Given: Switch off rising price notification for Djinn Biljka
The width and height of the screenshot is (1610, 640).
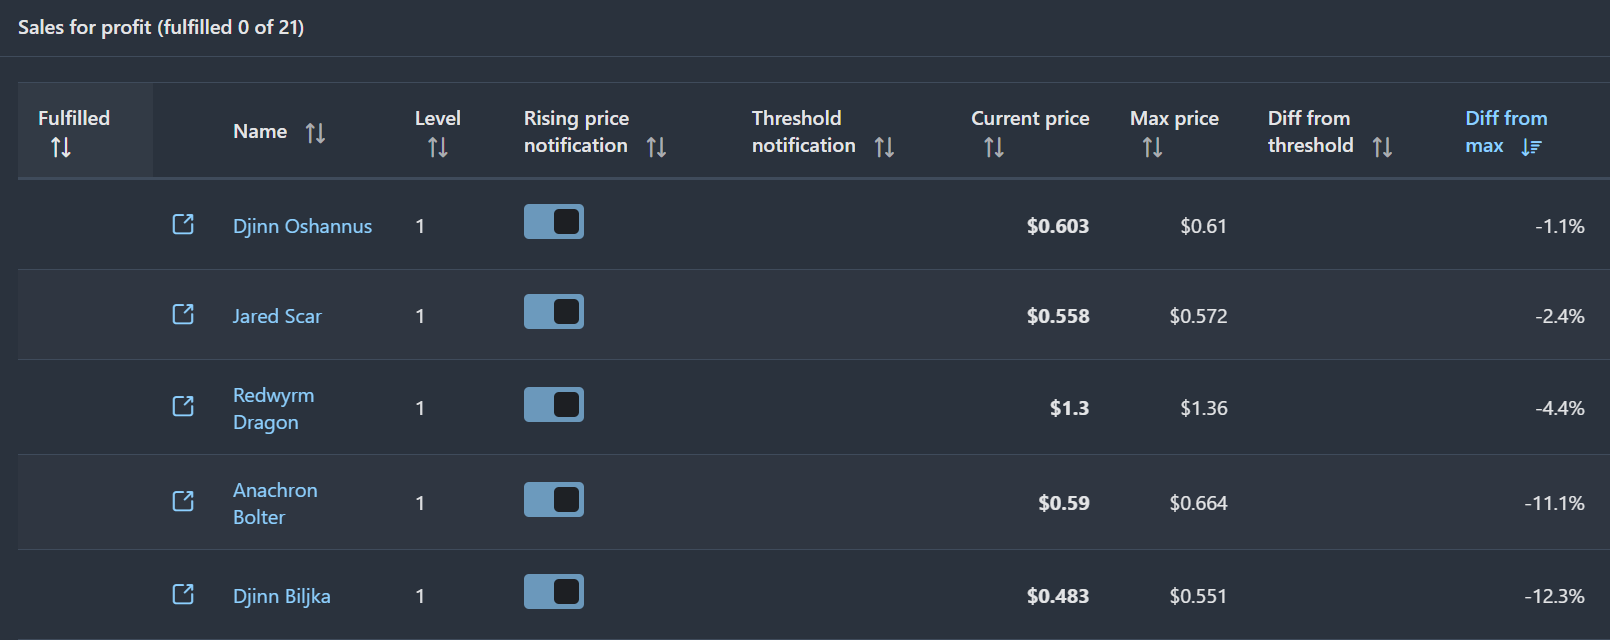Looking at the screenshot, I should 554,592.
